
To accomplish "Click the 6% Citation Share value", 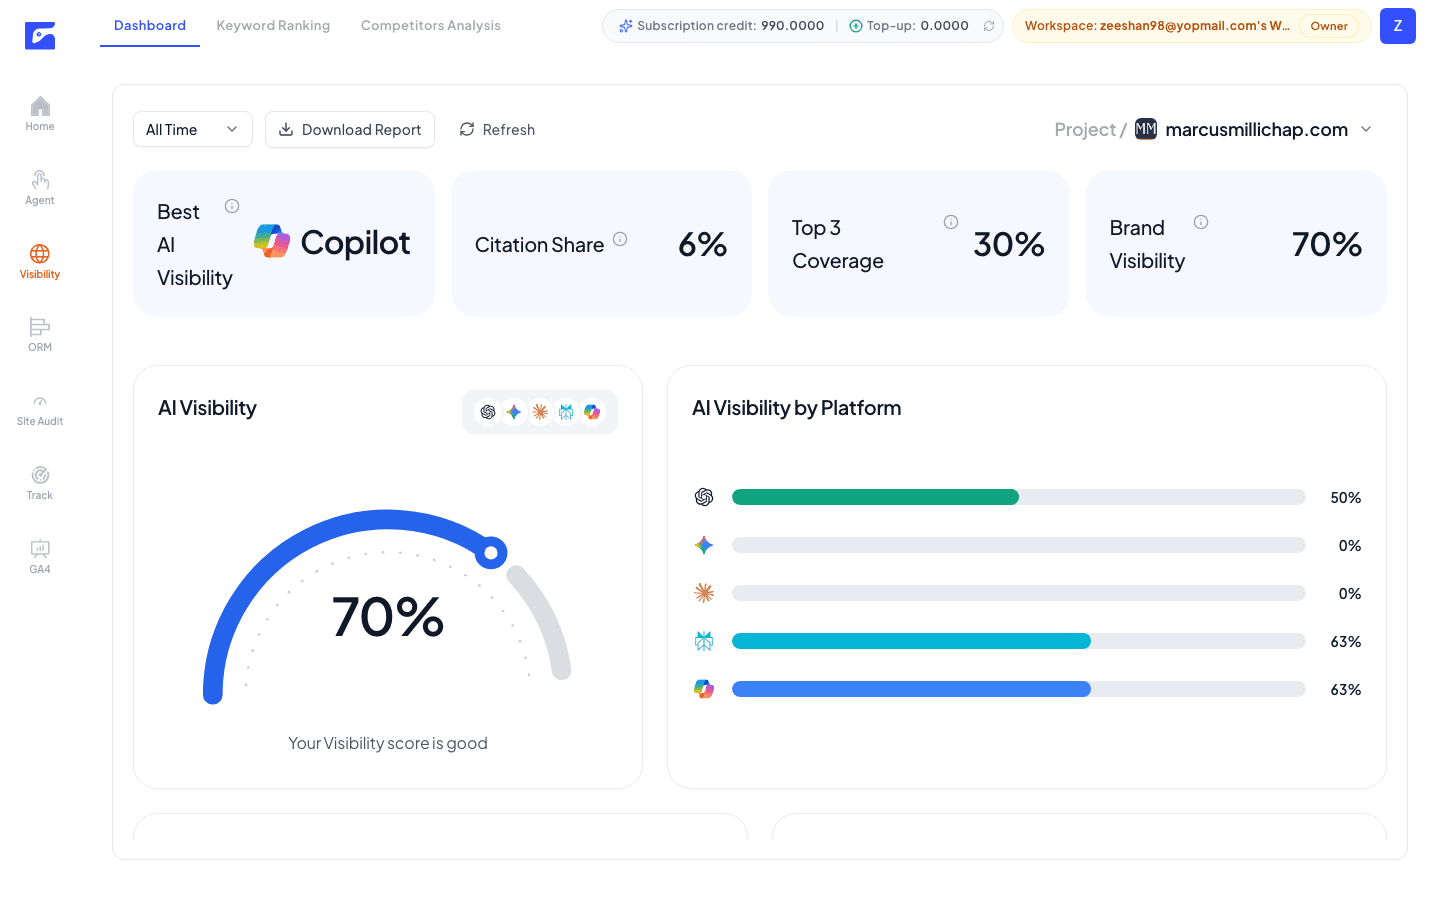I will coord(703,244).
